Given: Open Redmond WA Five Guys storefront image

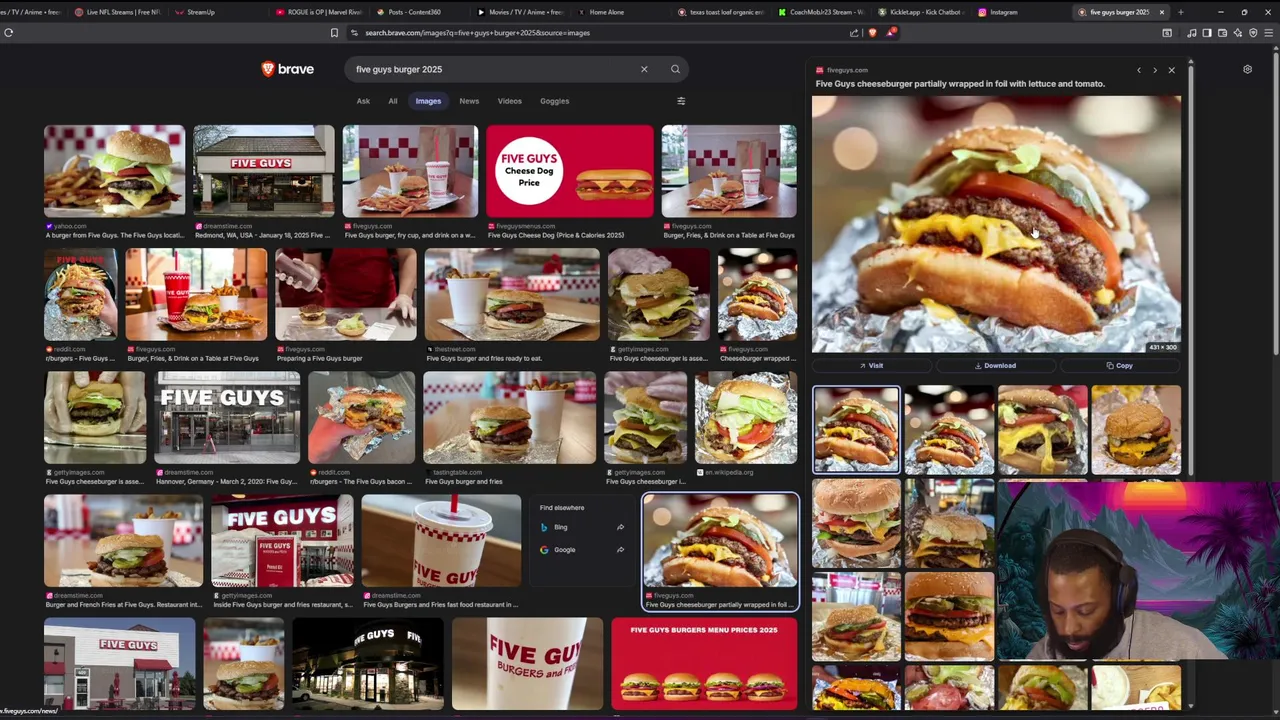Looking at the screenshot, I should click(x=264, y=171).
